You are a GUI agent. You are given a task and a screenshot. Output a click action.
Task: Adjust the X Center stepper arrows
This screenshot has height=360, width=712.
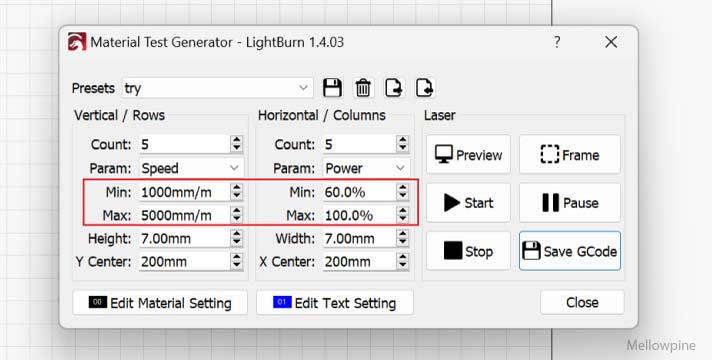pos(402,261)
